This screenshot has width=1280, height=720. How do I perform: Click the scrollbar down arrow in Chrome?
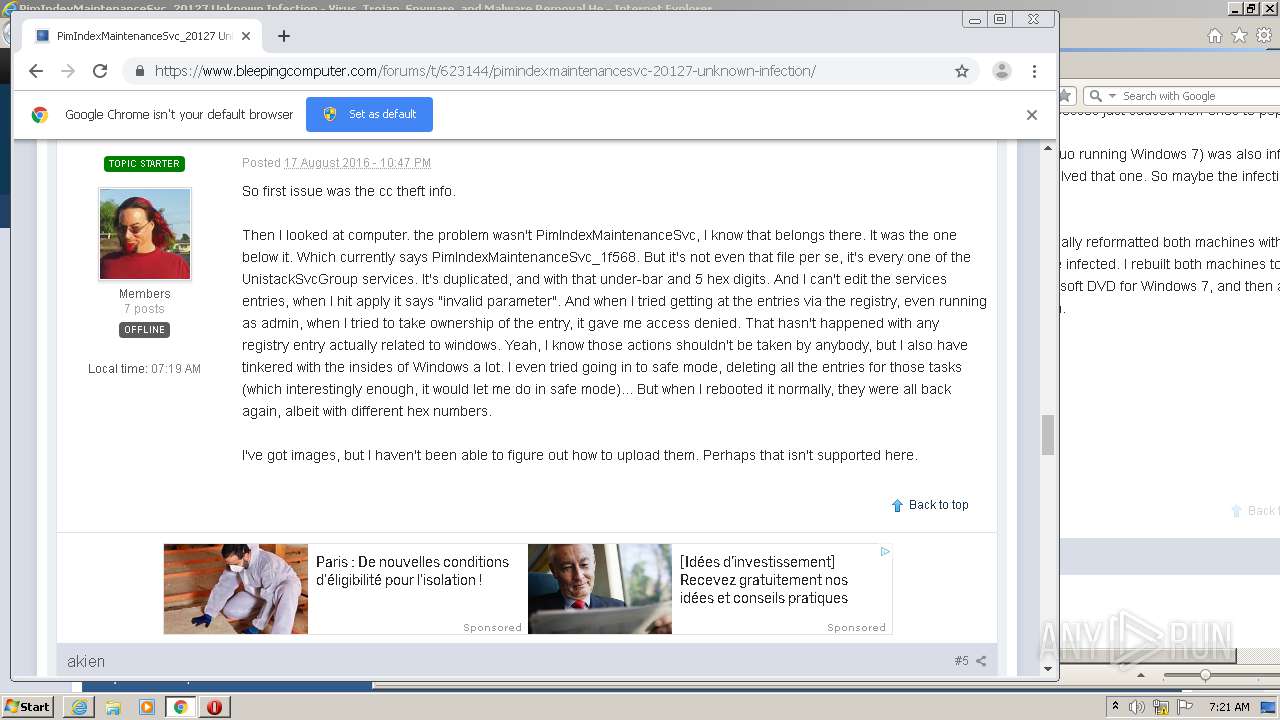tap(1048, 669)
